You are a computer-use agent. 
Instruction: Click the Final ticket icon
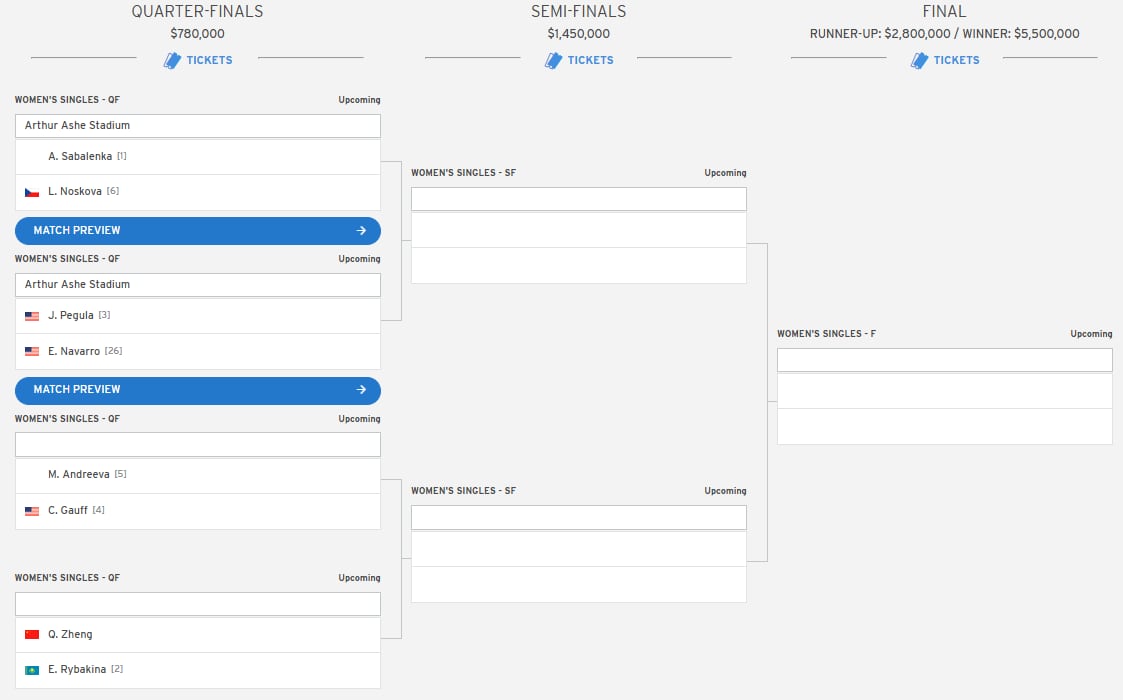(919, 61)
